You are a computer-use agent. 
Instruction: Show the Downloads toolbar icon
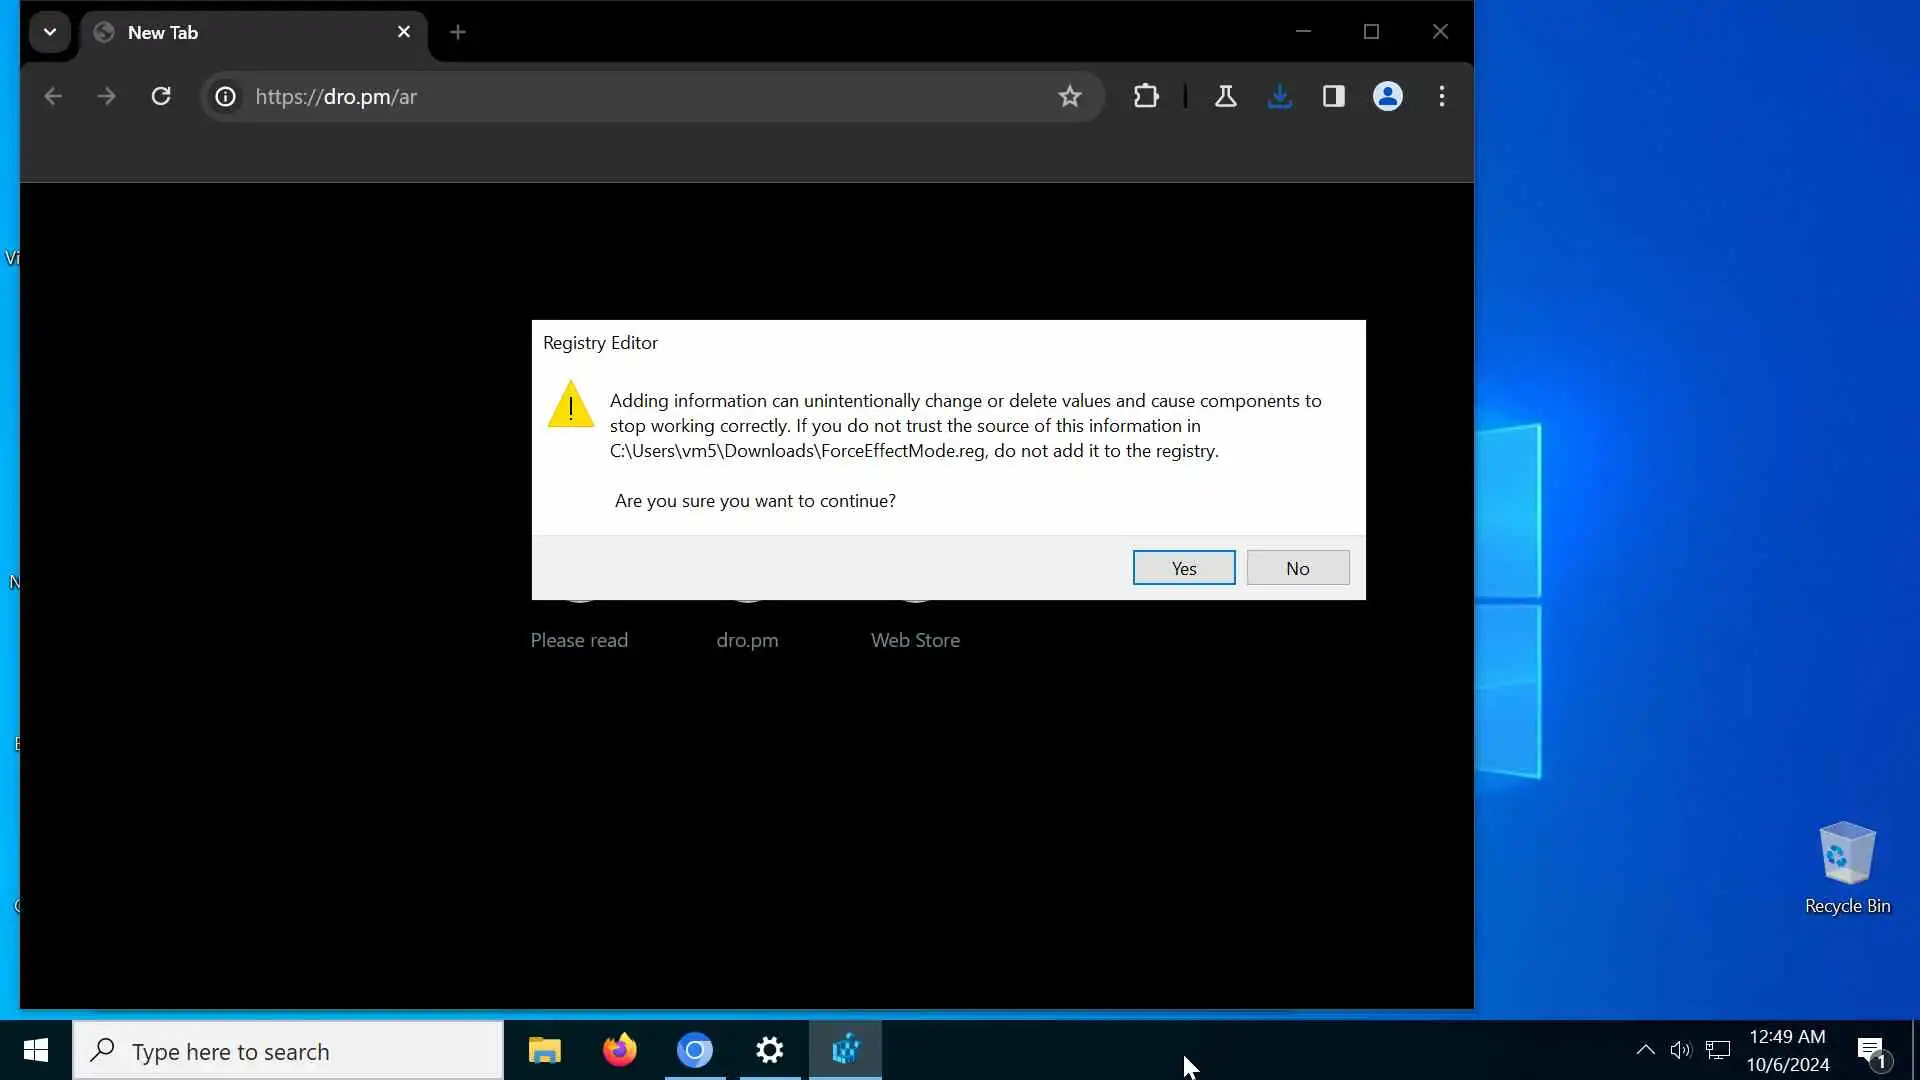[x=1279, y=97]
